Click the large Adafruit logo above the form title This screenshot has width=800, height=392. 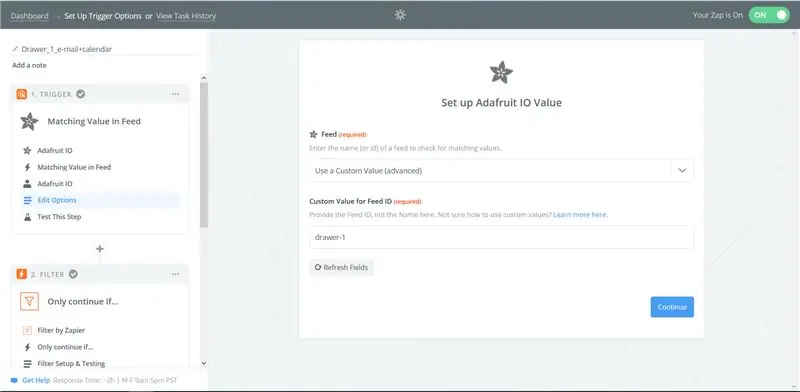click(501, 72)
